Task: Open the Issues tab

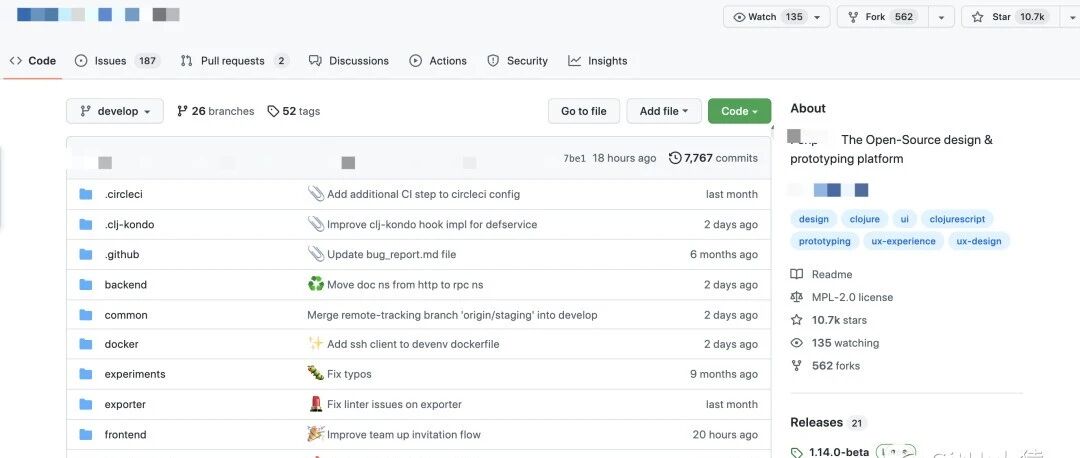Action: (x=117, y=61)
